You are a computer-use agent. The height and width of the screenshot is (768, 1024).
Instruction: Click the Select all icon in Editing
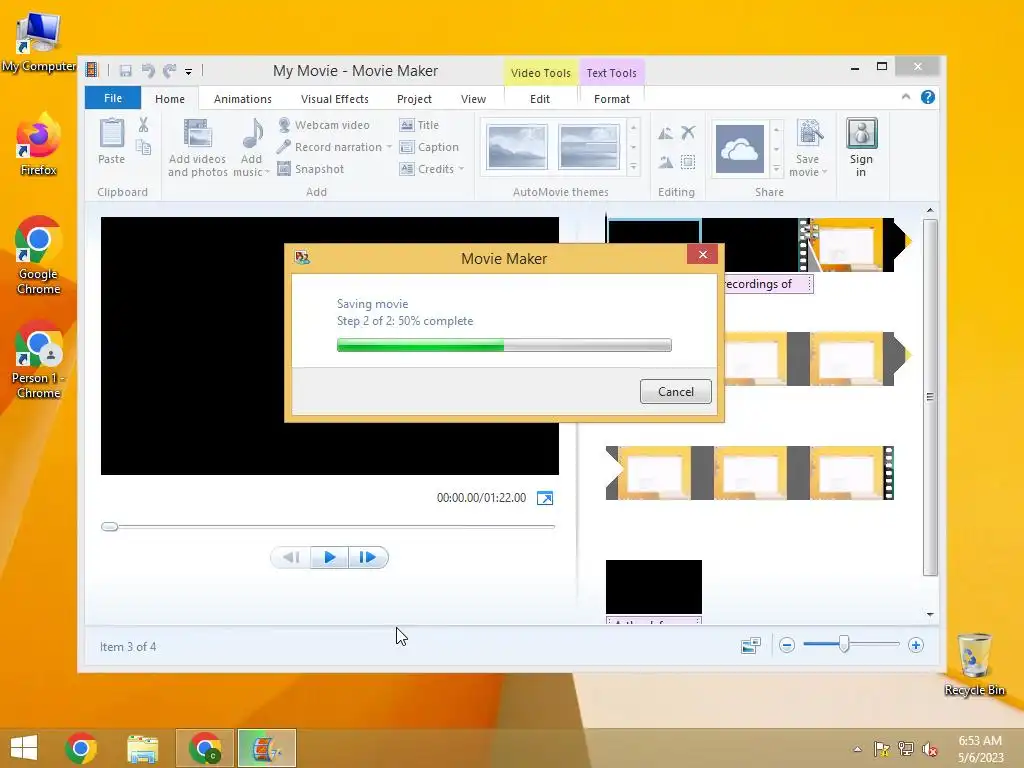(x=688, y=161)
